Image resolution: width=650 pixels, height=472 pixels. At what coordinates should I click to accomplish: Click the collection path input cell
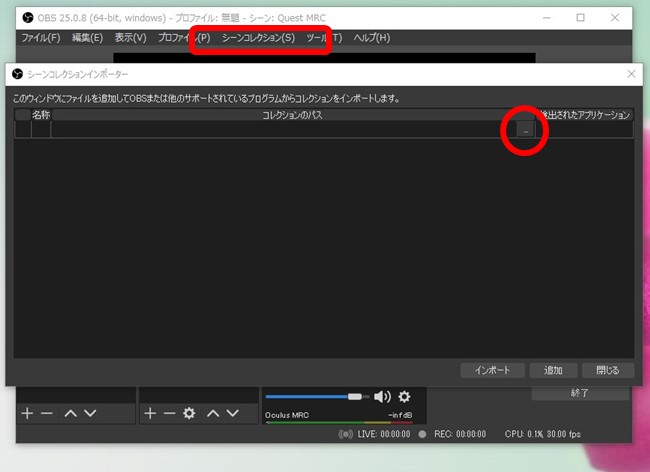tap(284, 130)
